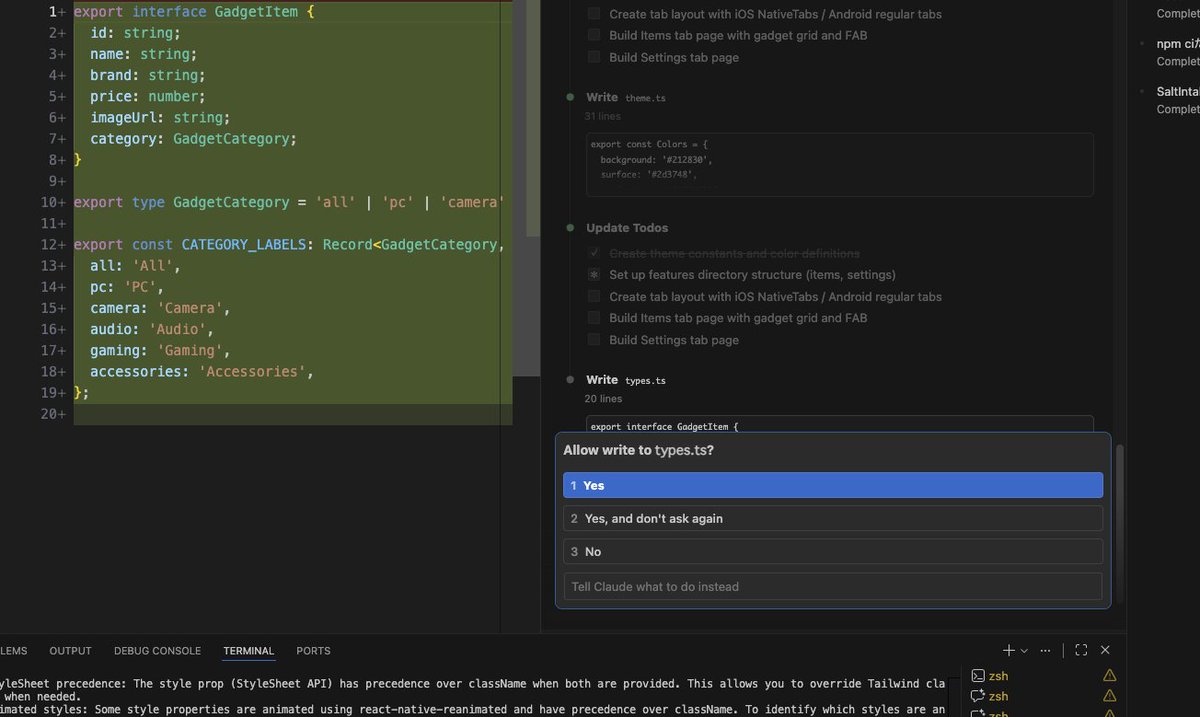Click the plus icon to launch new terminal

[x=1009, y=650]
